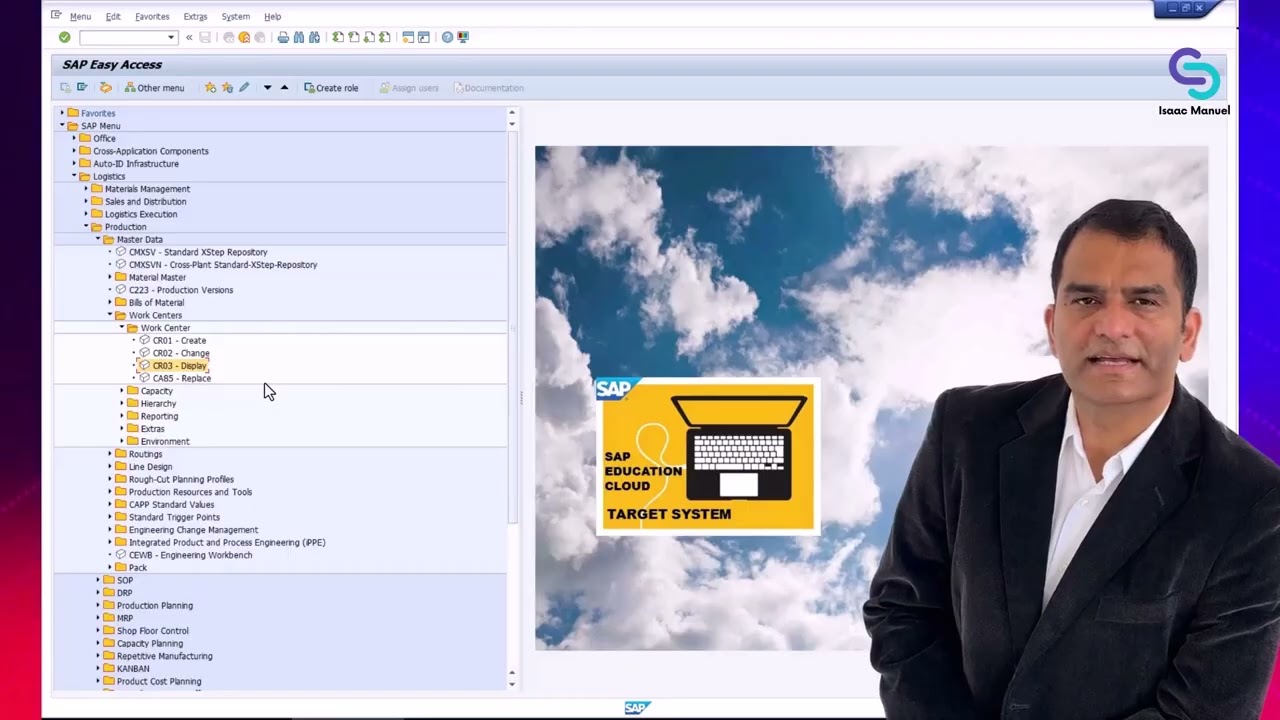Expand Cross-Application Components folder
This screenshot has height=720, width=1280.
pyautogui.click(x=74, y=151)
